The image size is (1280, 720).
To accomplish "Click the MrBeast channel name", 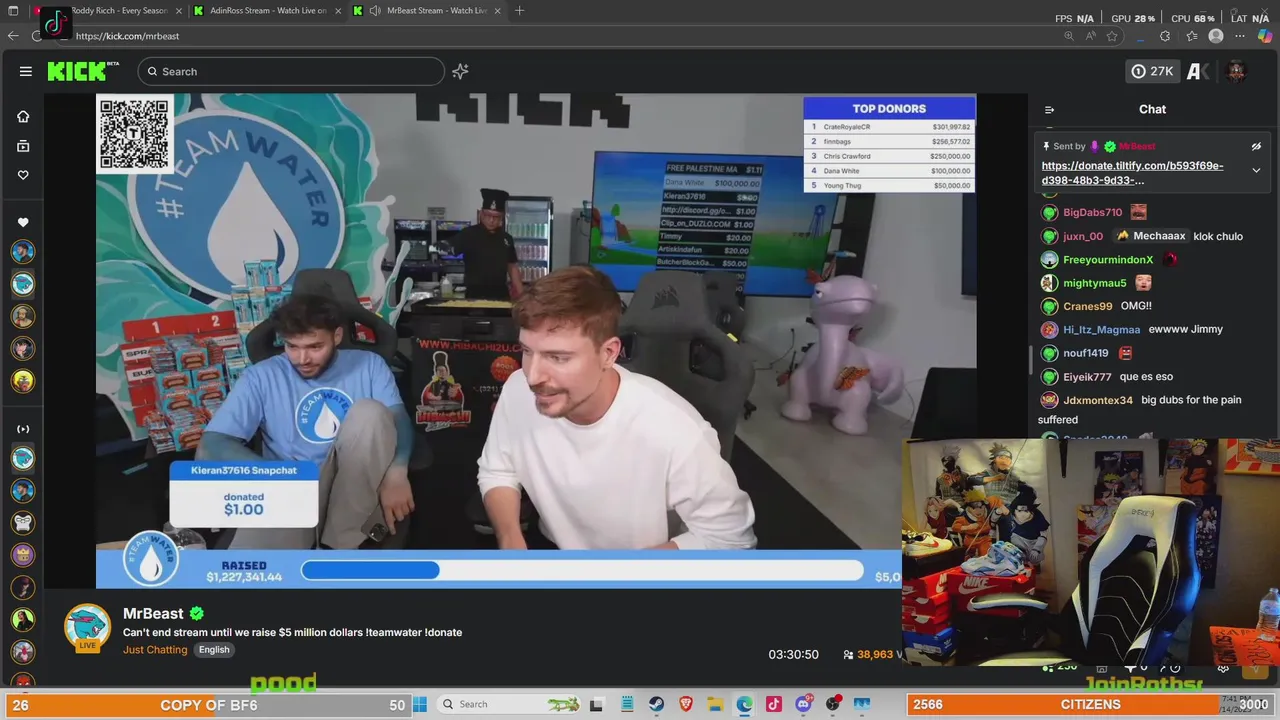I will (153, 613).
